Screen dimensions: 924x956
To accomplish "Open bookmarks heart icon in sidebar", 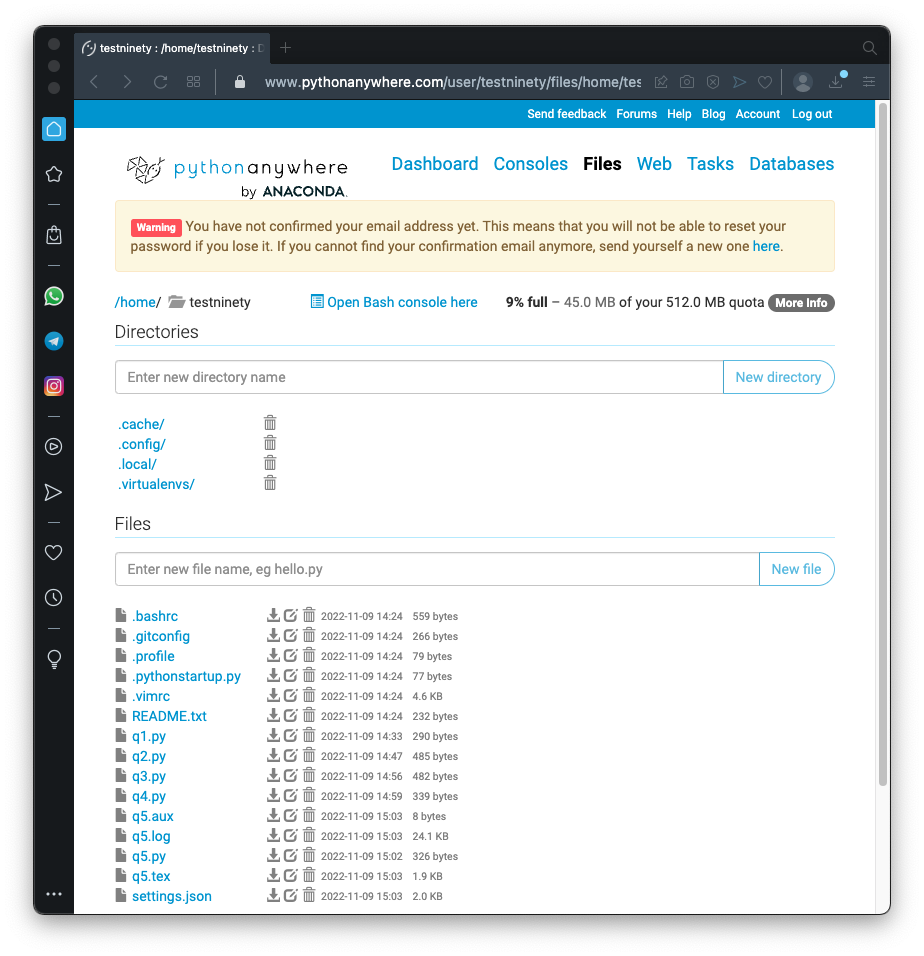I will point(54,552).
